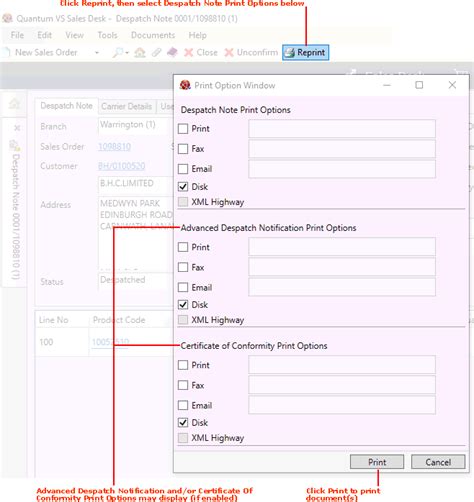The image size is (474, 502).
Task: Expand the search tool dropdown arrow
Action: click(127, 53)
